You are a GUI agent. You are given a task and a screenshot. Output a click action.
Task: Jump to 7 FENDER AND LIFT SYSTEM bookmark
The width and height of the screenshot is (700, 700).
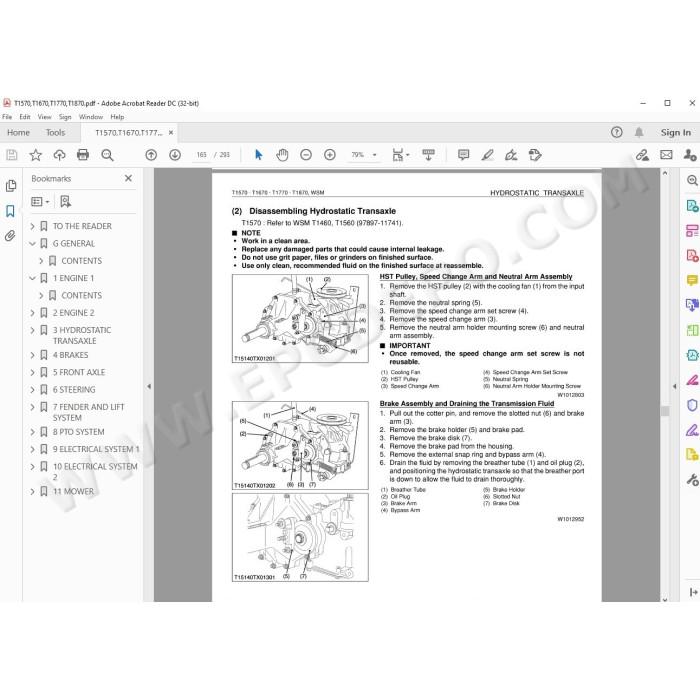88,412
